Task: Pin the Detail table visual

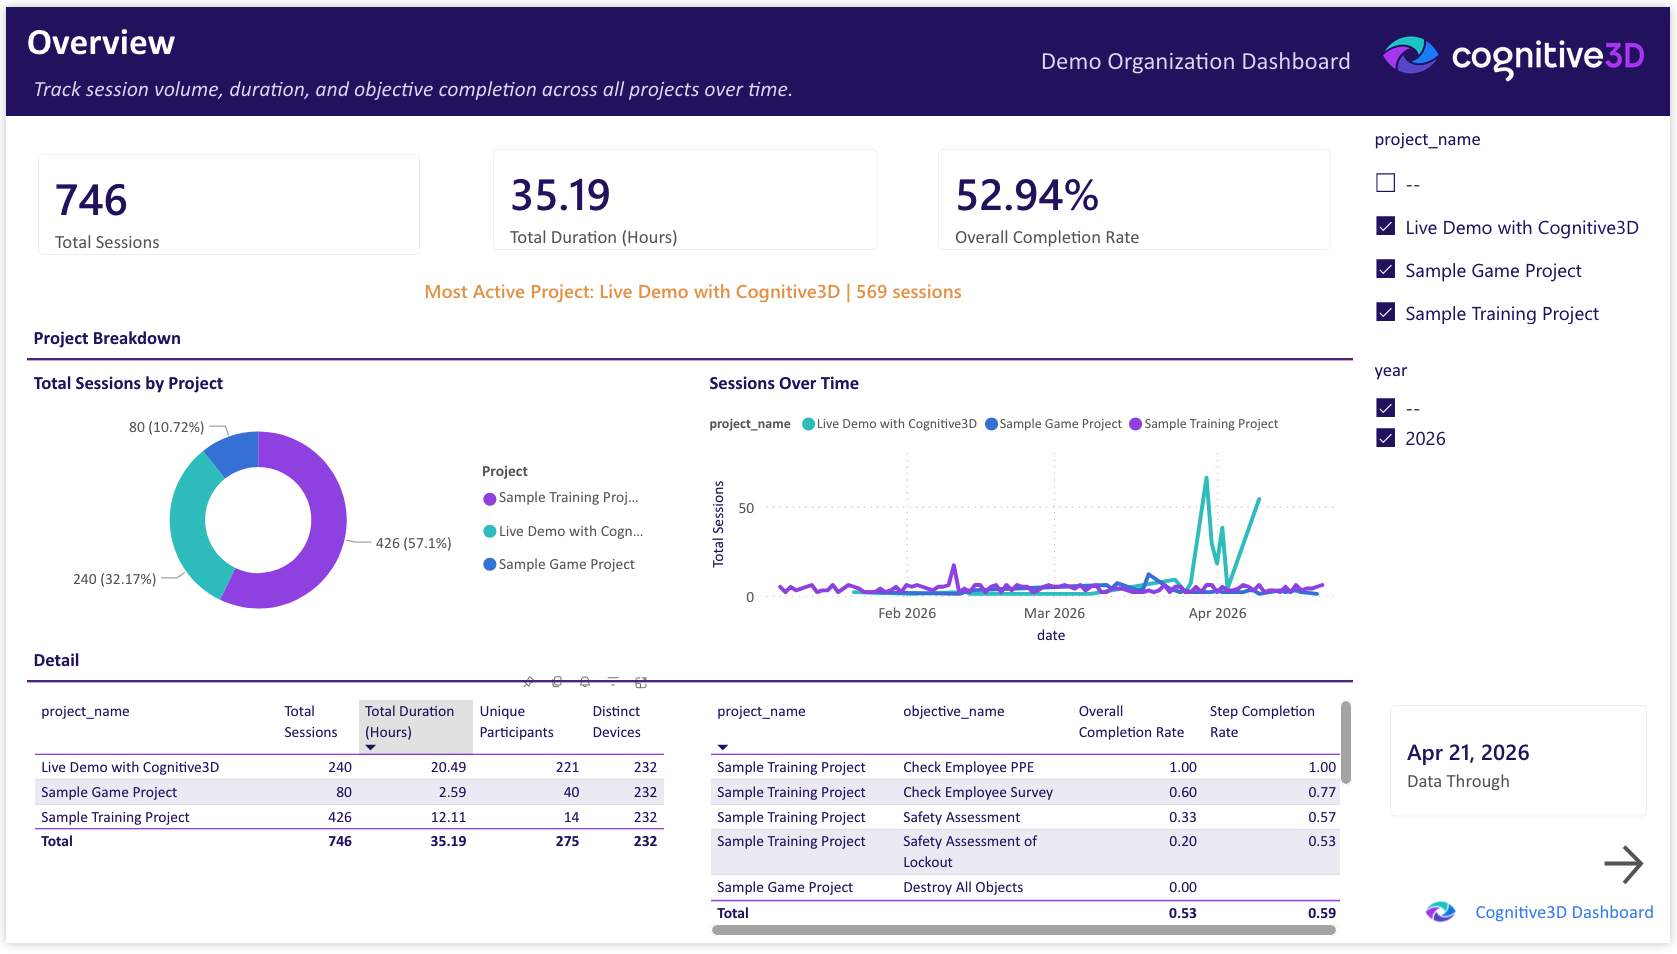Action: 528,682
